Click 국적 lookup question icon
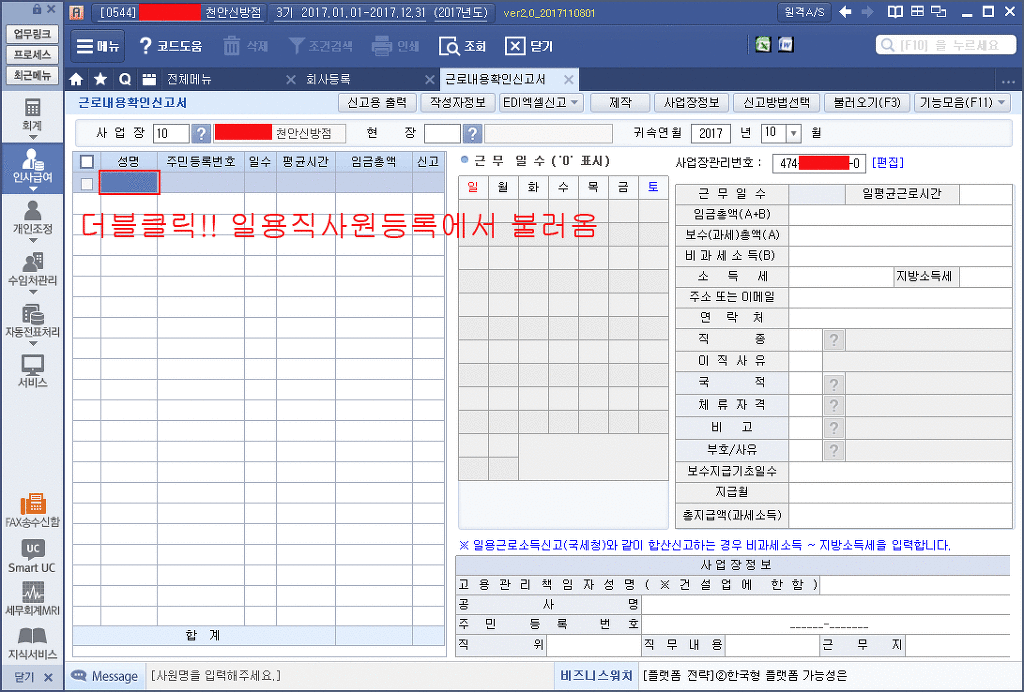The width and height of the screenshot is (1024, 692). tap(833, 384)
